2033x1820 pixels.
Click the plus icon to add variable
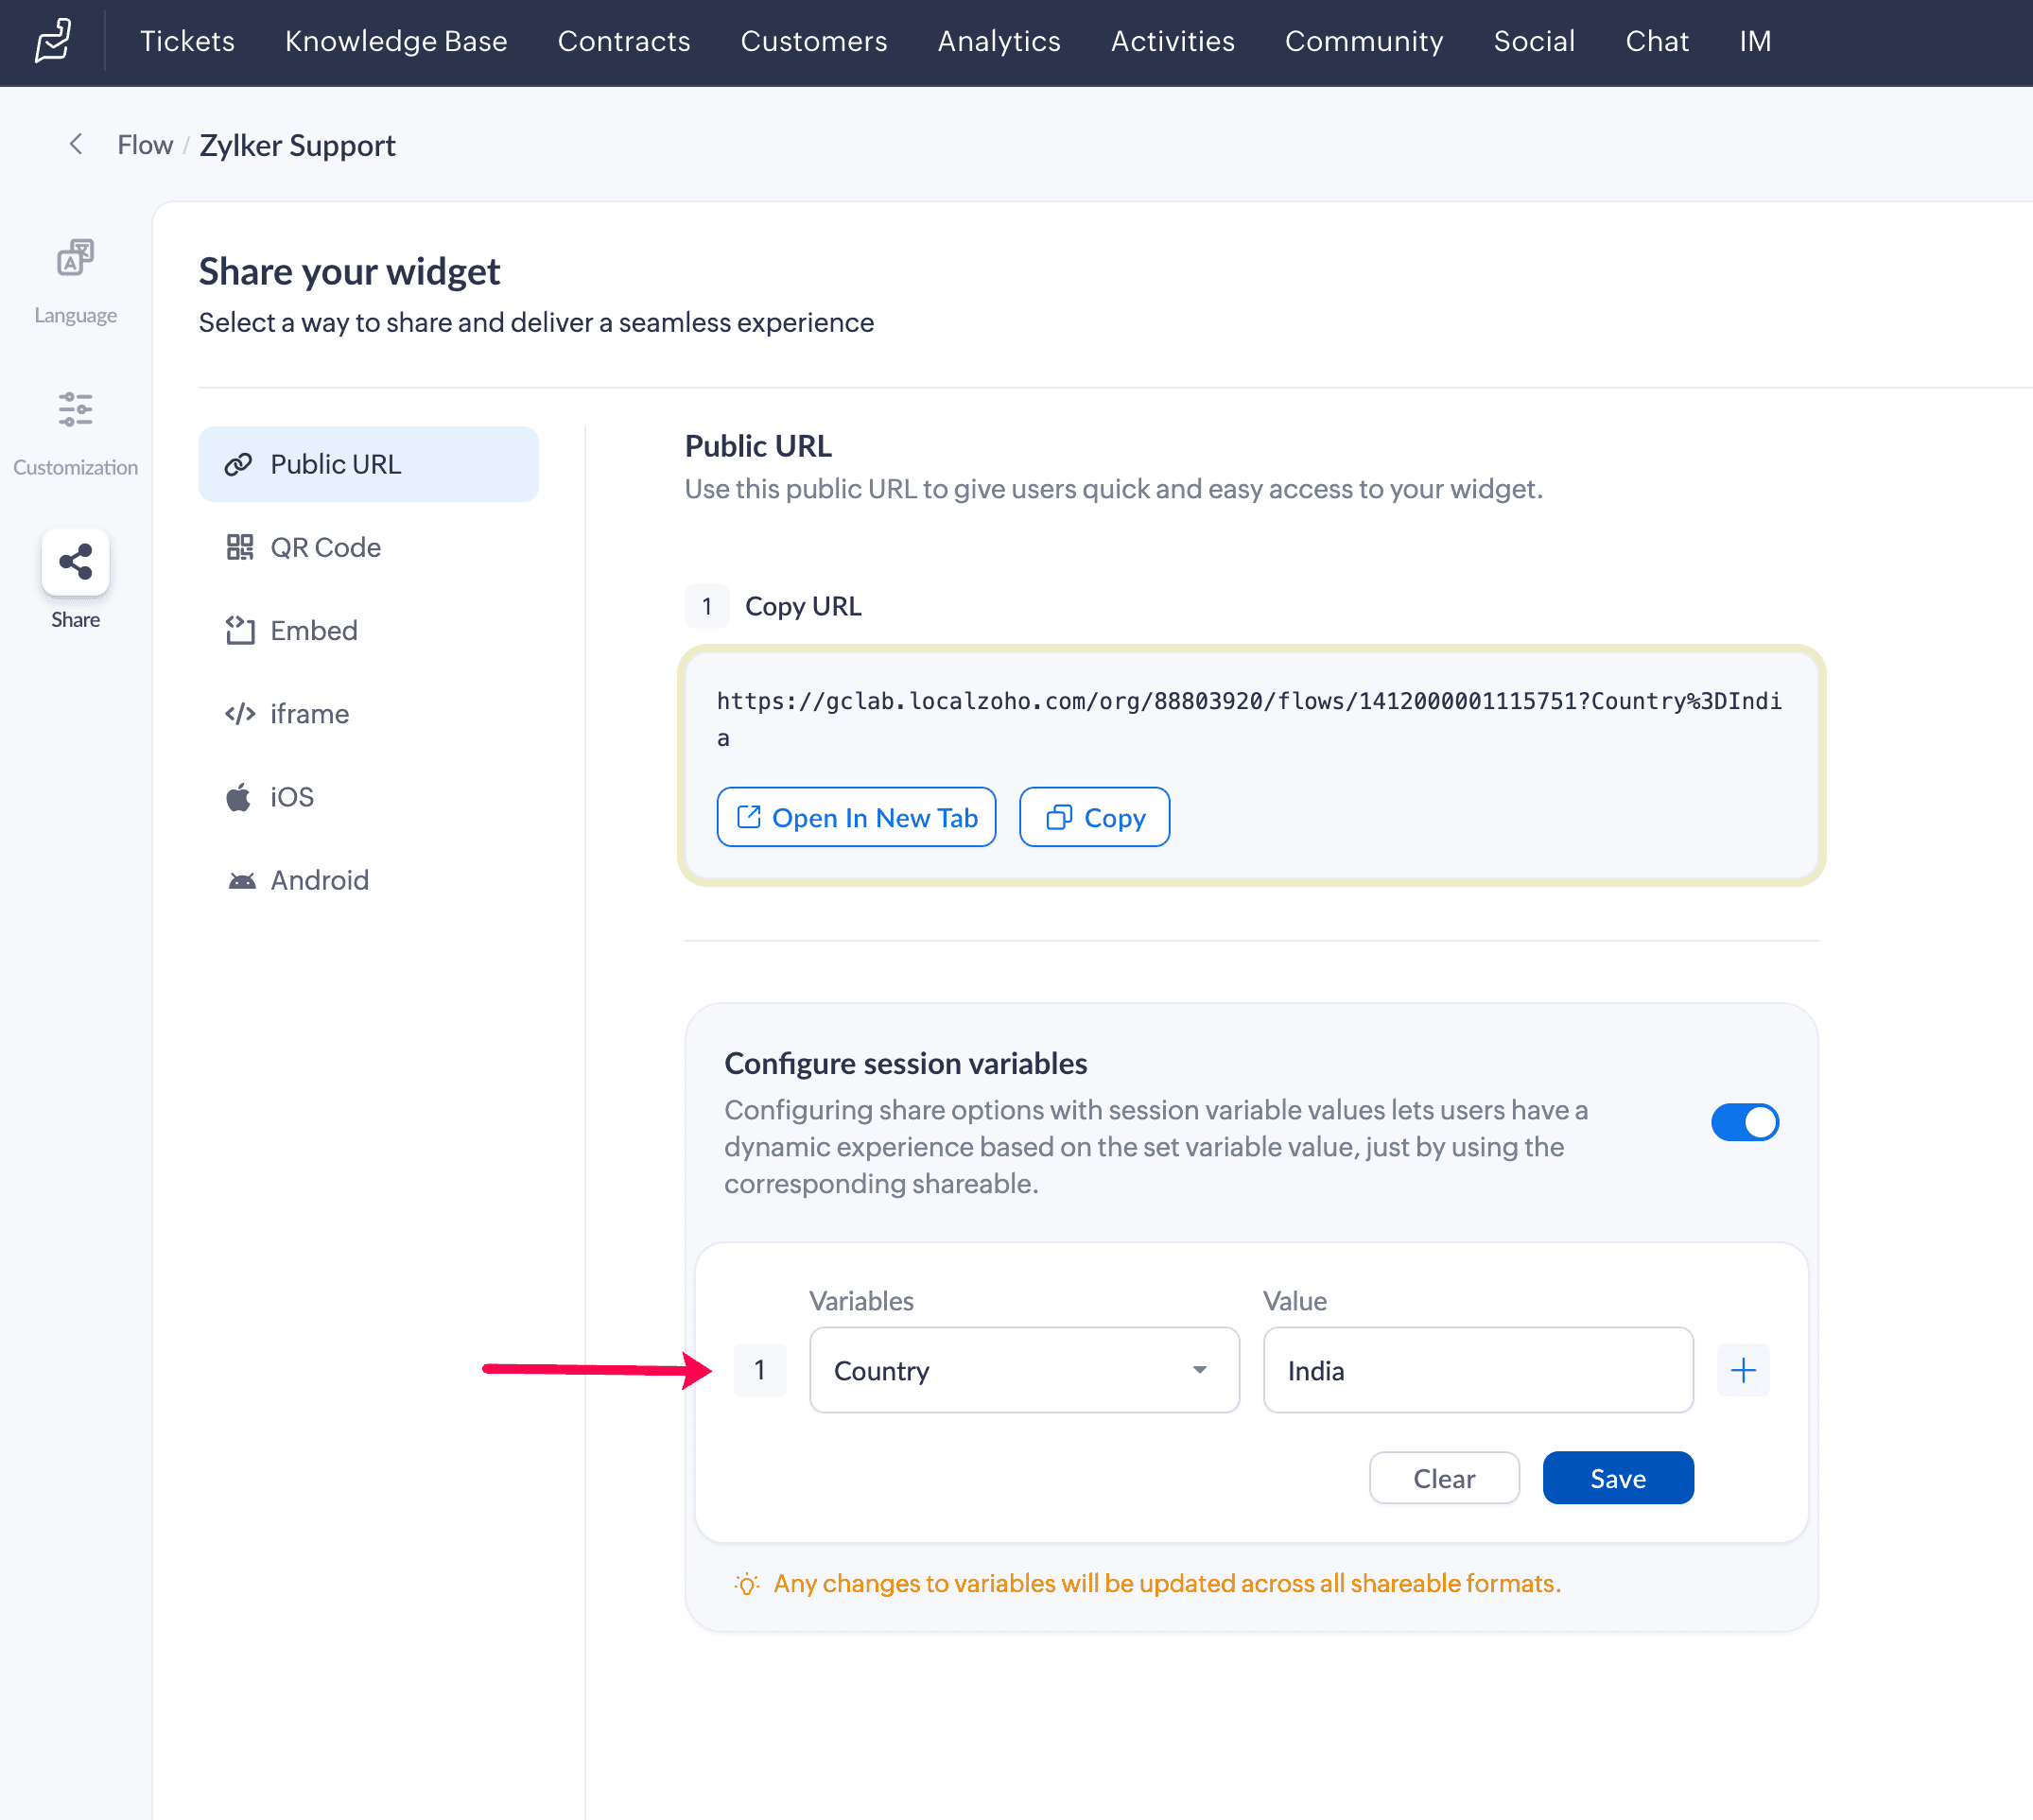(x=1742, y=1370)
